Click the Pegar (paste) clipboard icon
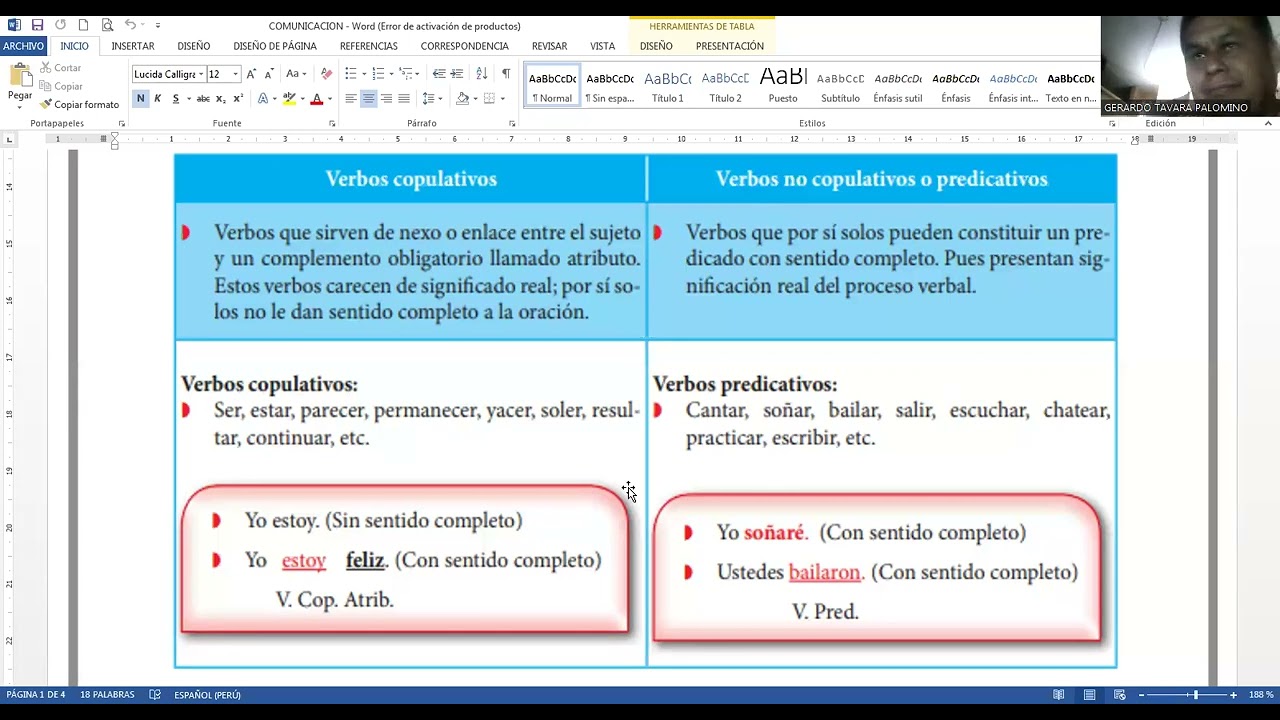 click(20, 76)
